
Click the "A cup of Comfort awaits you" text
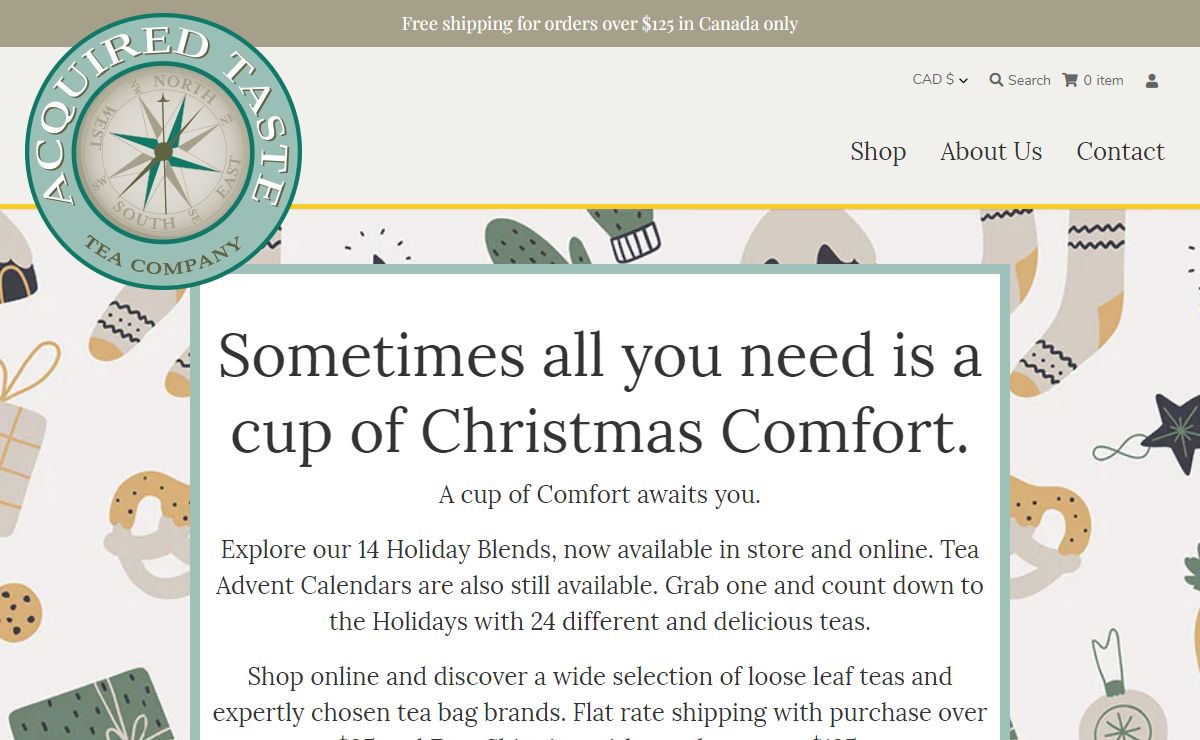coord(600,494)
